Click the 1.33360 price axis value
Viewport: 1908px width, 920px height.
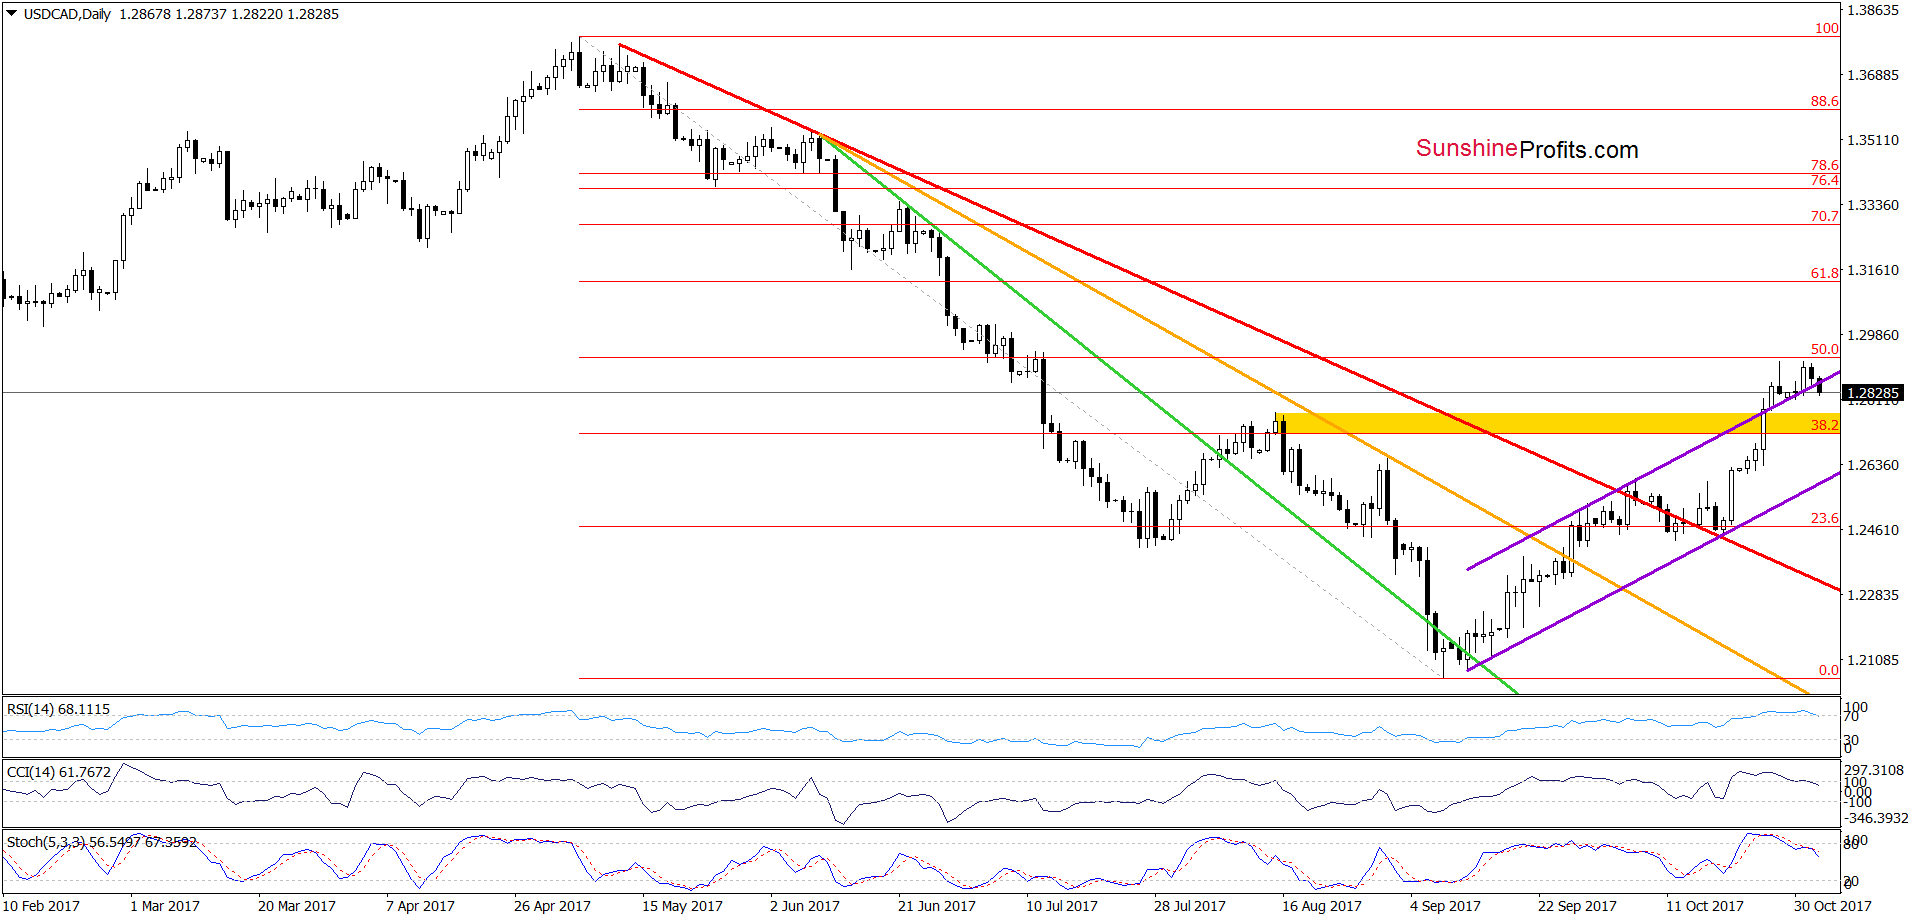[x=1872, y=205]
